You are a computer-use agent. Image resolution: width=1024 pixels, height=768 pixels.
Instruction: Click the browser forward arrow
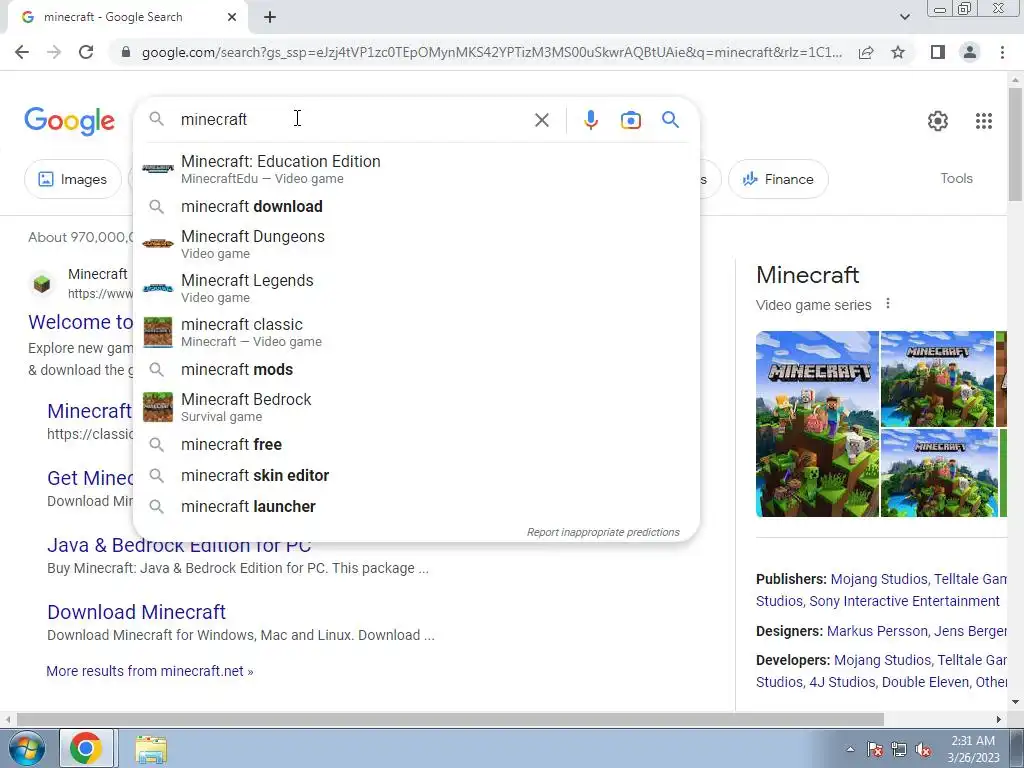(54, 52)
